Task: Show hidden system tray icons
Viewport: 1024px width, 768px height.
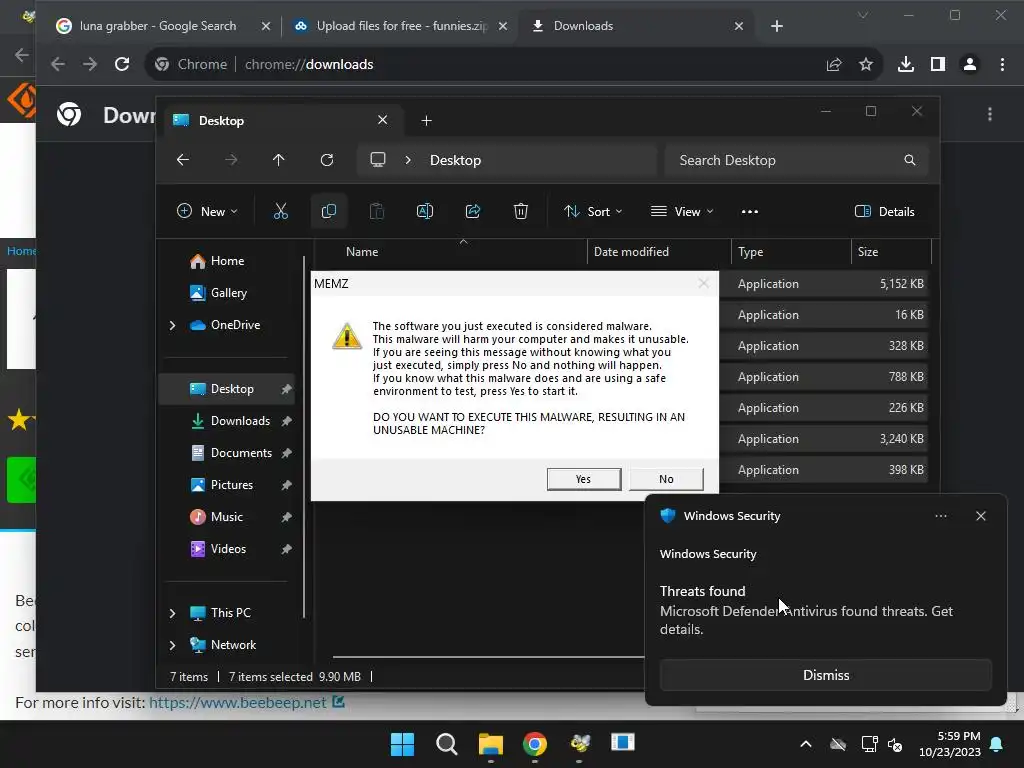Action: click(x=806, y=744)
